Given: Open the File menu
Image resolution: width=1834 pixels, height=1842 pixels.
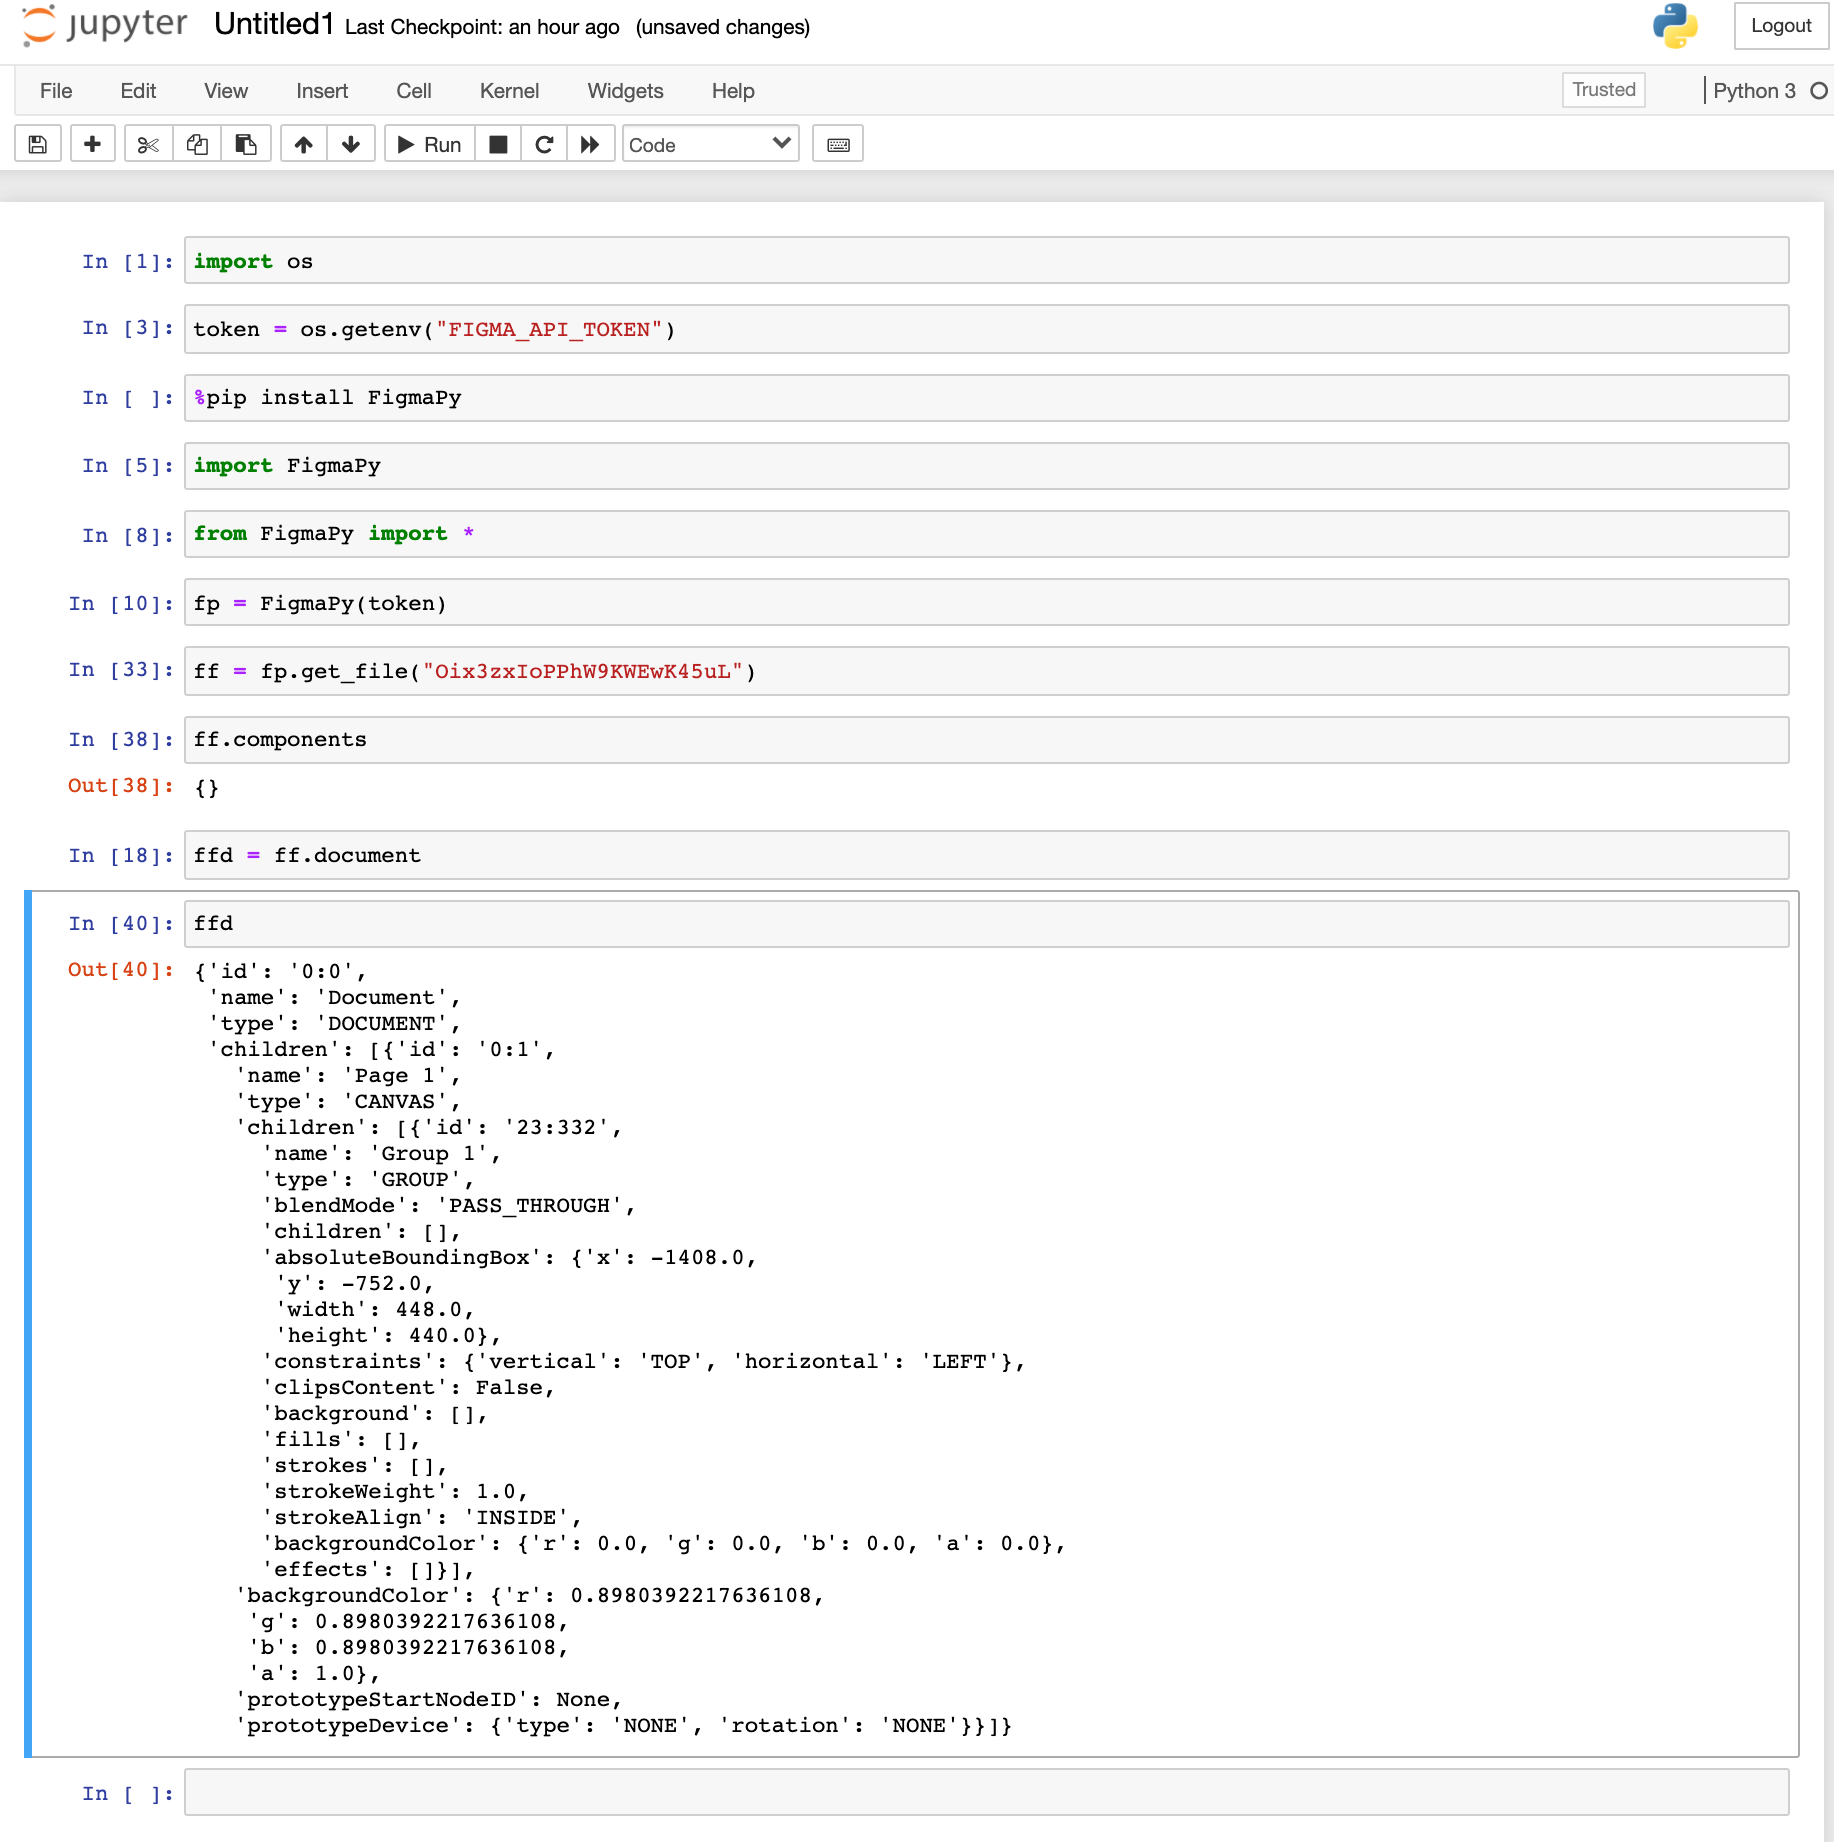Looking at the screenshot, I should (56, 91).
